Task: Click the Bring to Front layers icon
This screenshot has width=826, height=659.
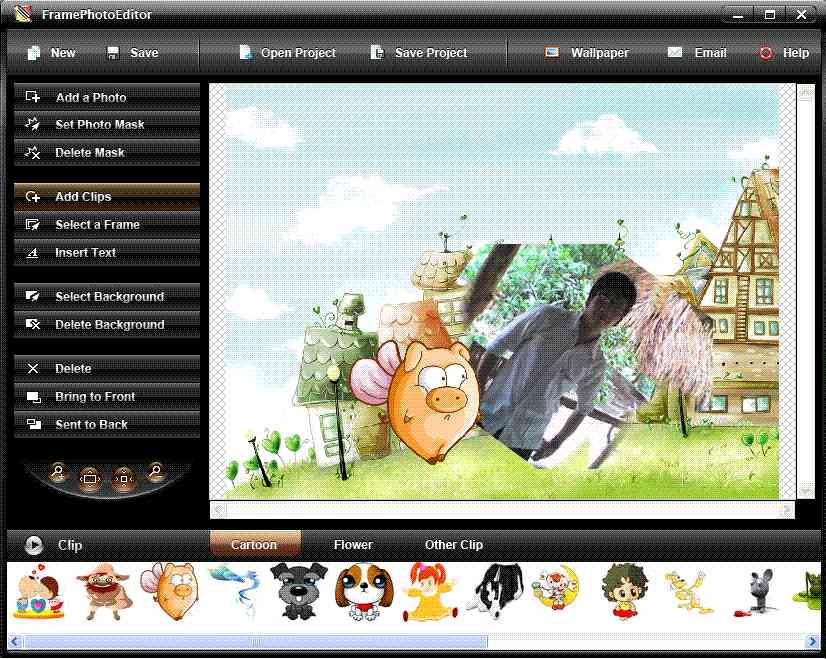Action: point(33,397)
